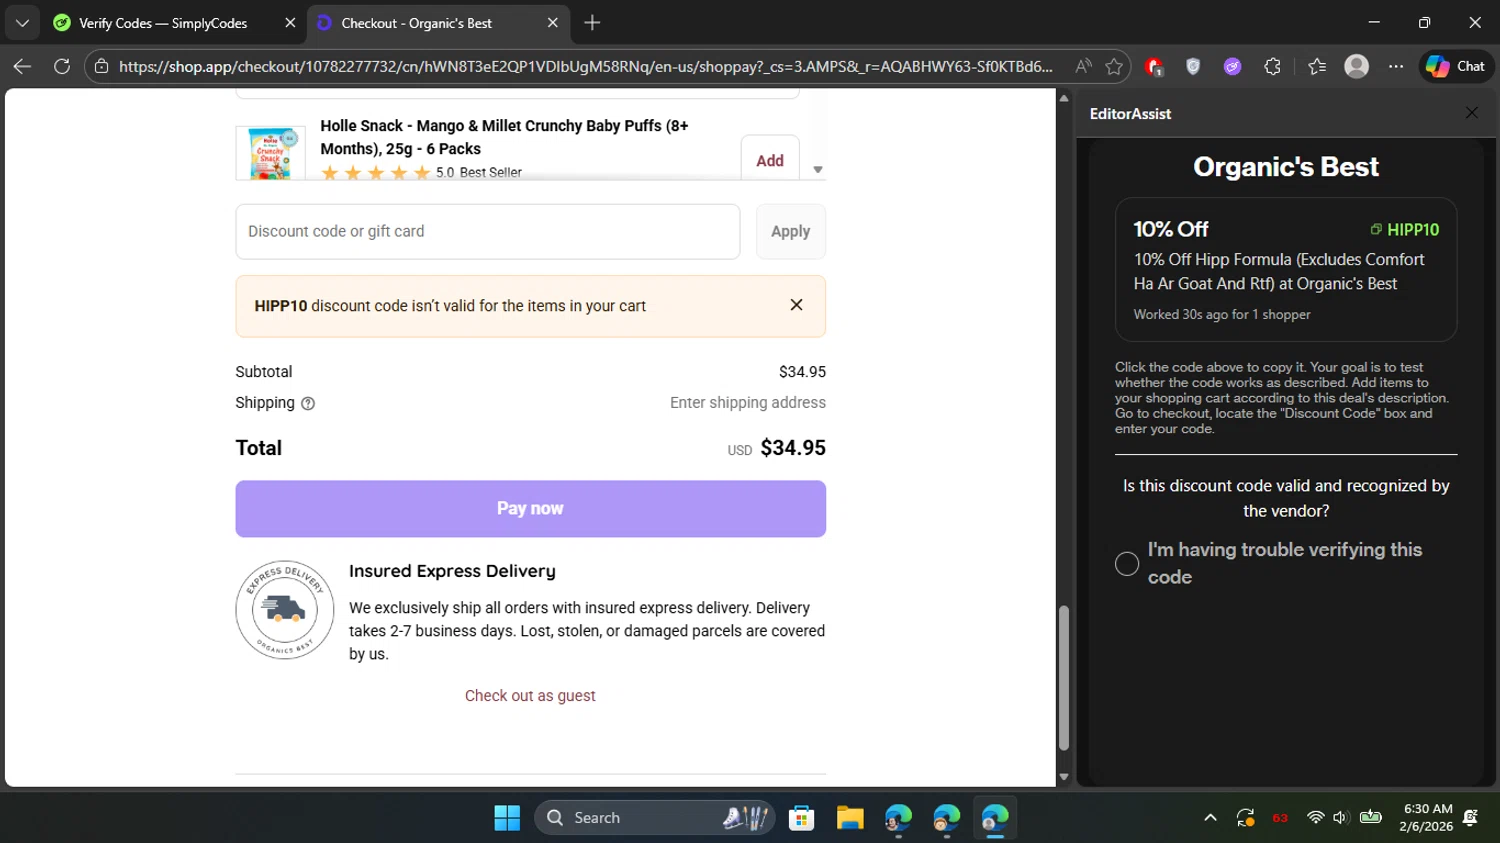Close the EditorAssist side panel
Screen dimensions: 1500x843
[1471, 113]
